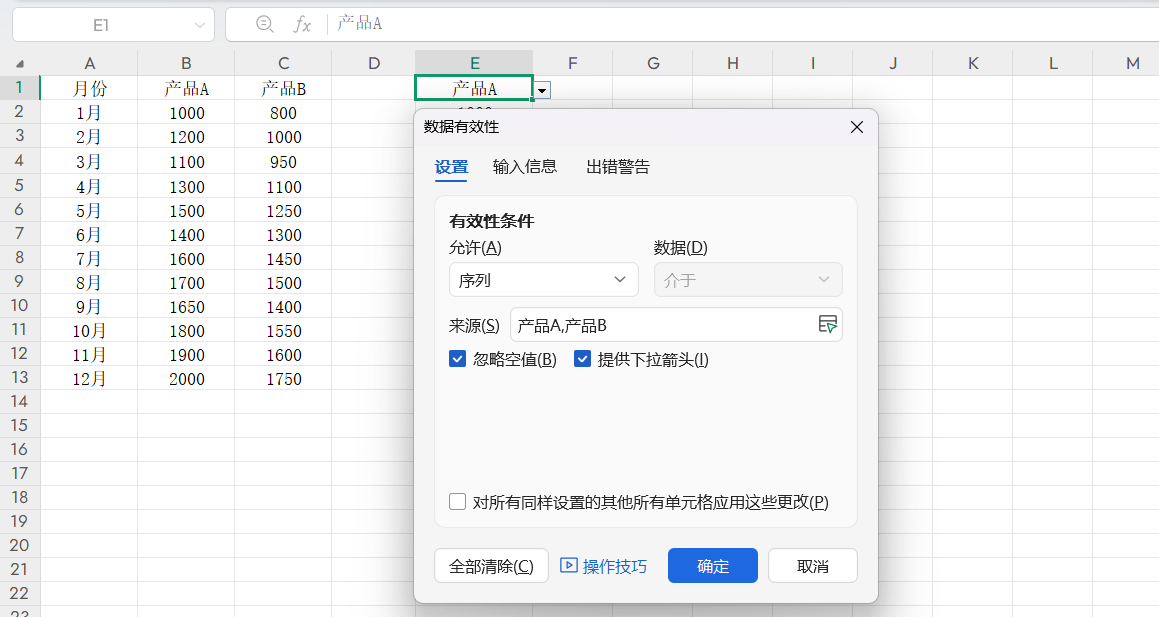Click the 来源 input containing 产品A,产品B
The height and width of the screenshot is (617, 1159).
660,324
